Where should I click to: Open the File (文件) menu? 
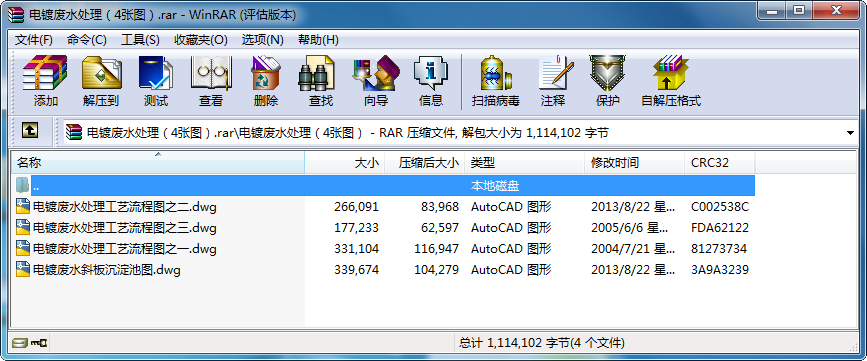point(33,40)
